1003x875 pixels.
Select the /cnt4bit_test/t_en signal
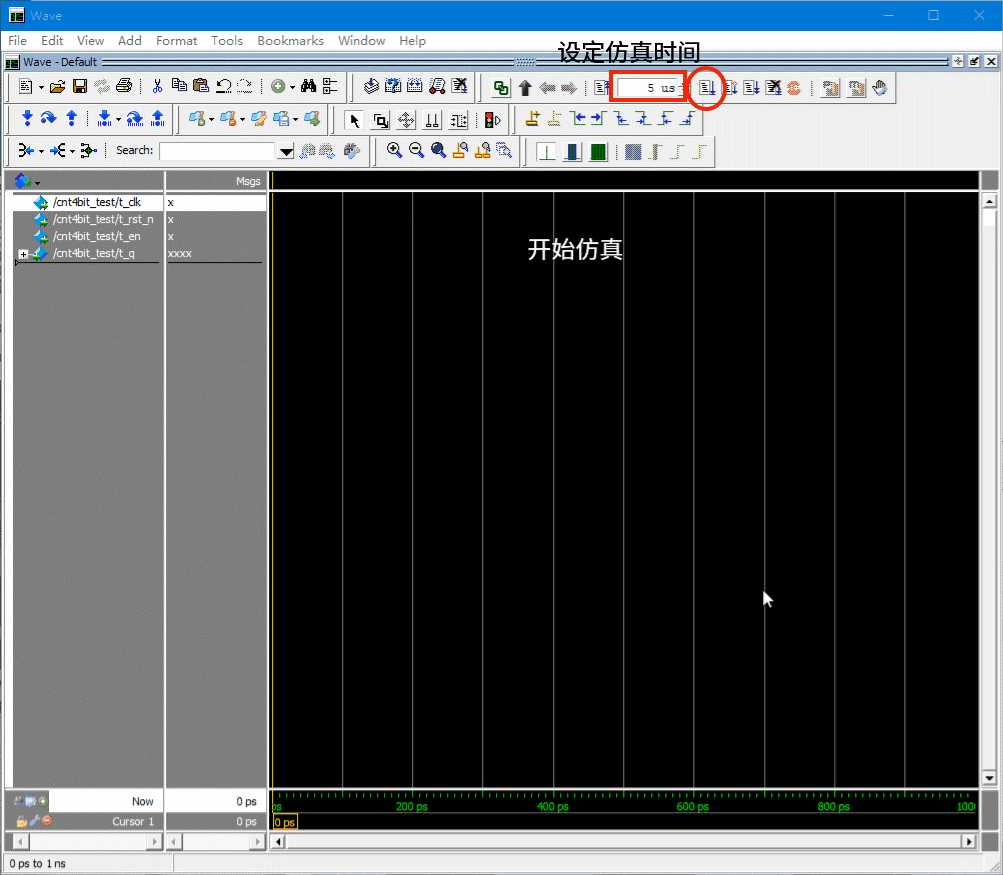click(97, 237)
